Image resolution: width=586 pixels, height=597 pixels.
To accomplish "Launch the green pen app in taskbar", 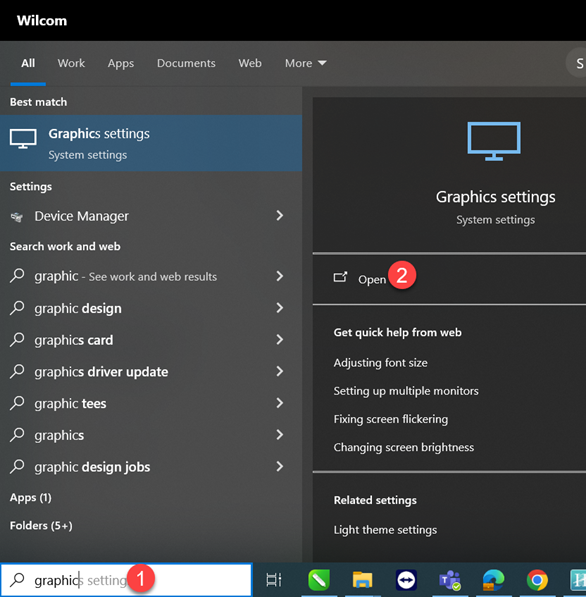I will (319, 580).
